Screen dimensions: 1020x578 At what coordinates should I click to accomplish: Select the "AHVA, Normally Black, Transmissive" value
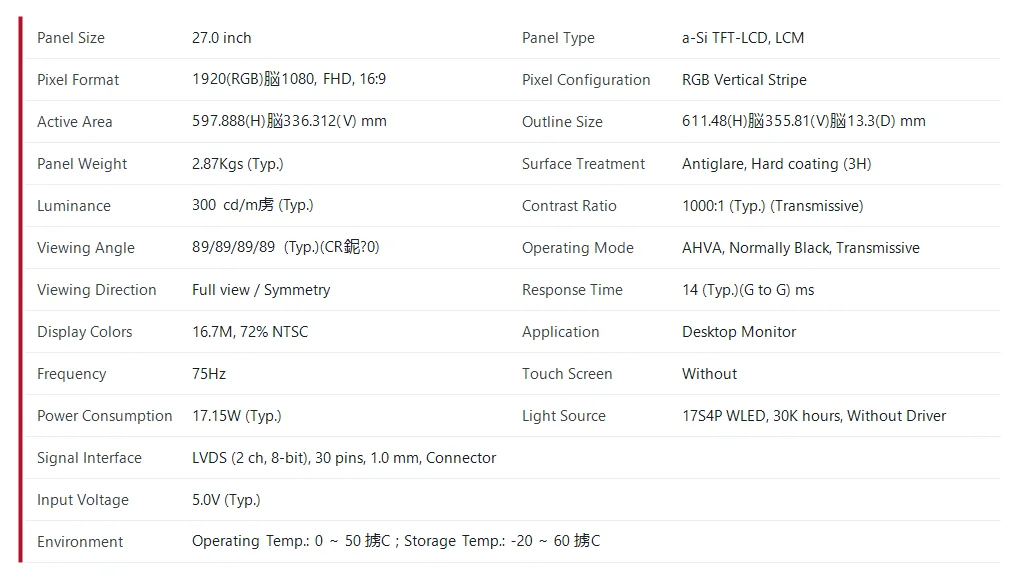[x=801, y=248]
